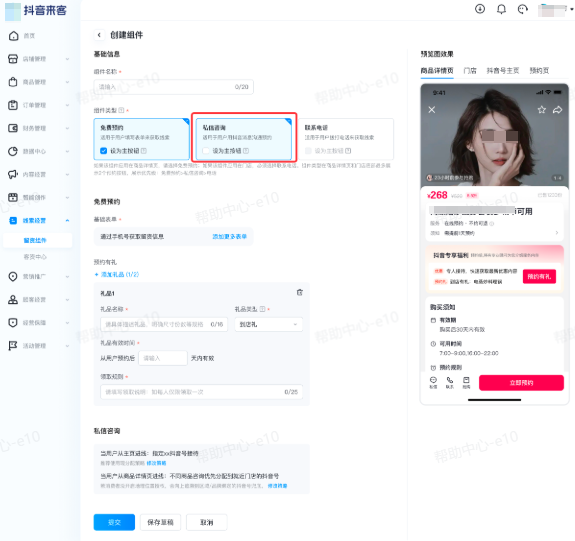Switch to 抖音号主页 preview tab
The image size is (575, 541).
(x=503, y=71)
